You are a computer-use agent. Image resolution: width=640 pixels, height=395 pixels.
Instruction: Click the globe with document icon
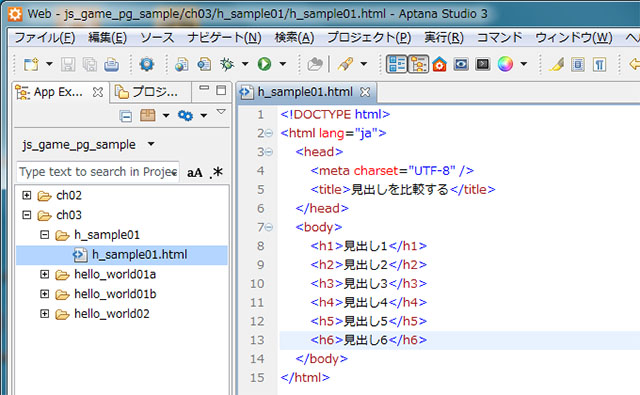click(x=182, y=64)
